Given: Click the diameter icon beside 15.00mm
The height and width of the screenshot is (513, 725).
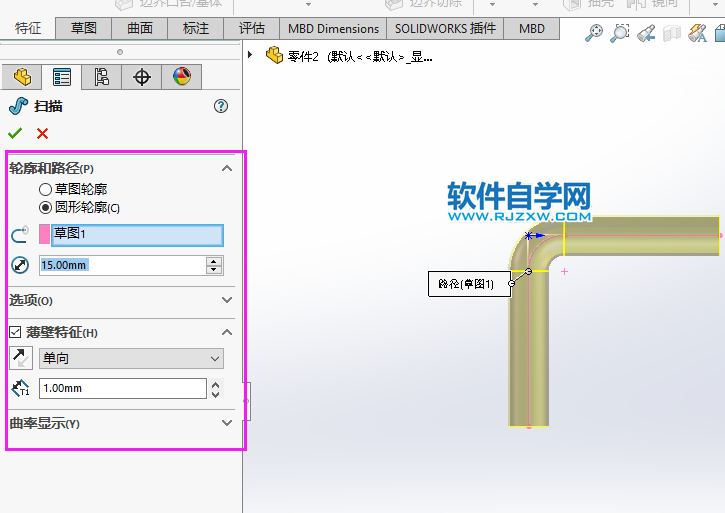Looking at the screenshot, I should pos(20,265).
